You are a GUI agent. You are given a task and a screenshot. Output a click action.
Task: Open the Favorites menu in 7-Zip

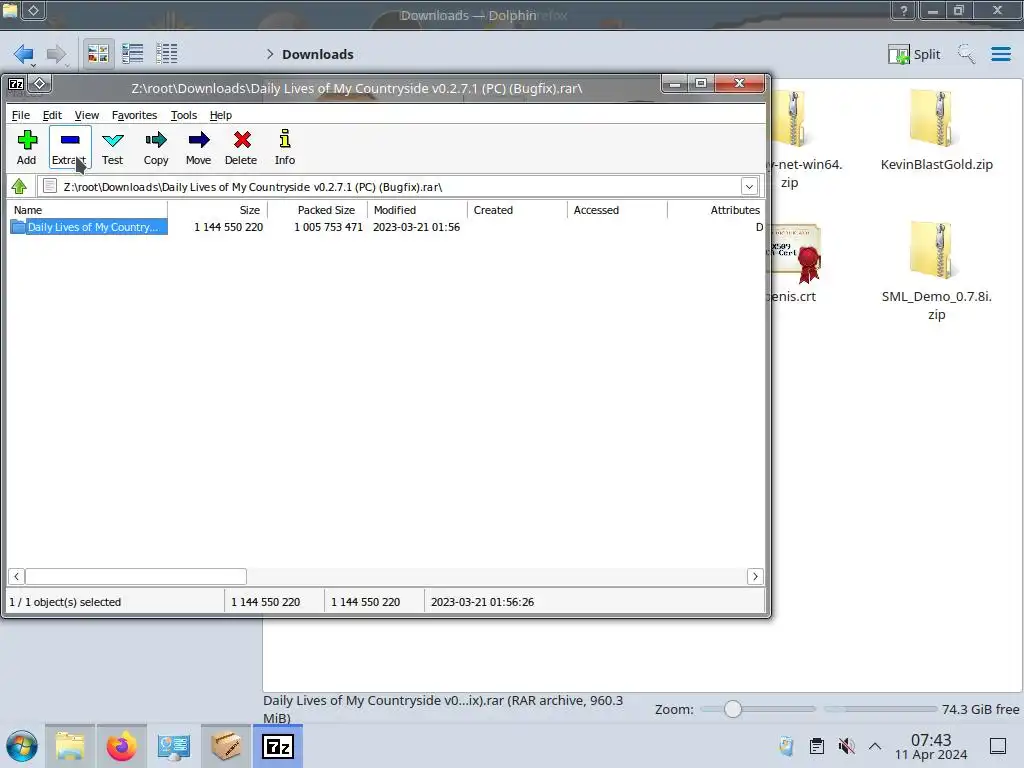coord(135,115)
